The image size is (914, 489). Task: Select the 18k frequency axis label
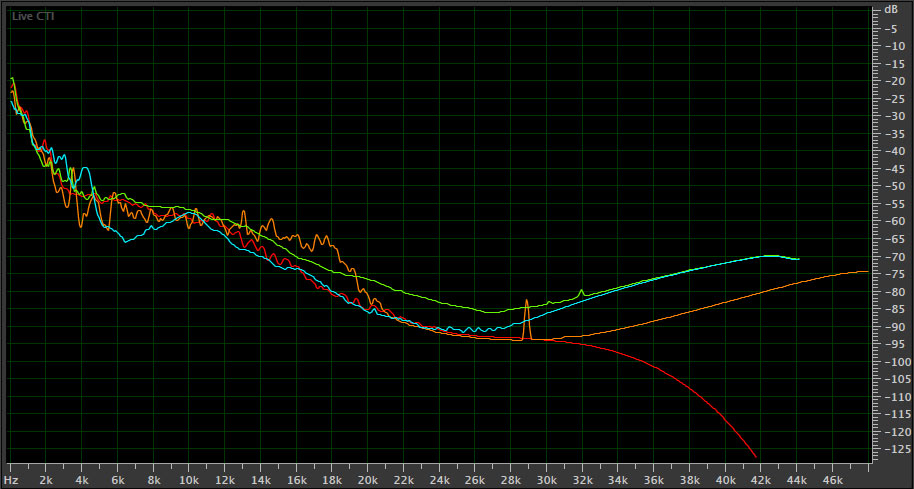tap(332, 481)
